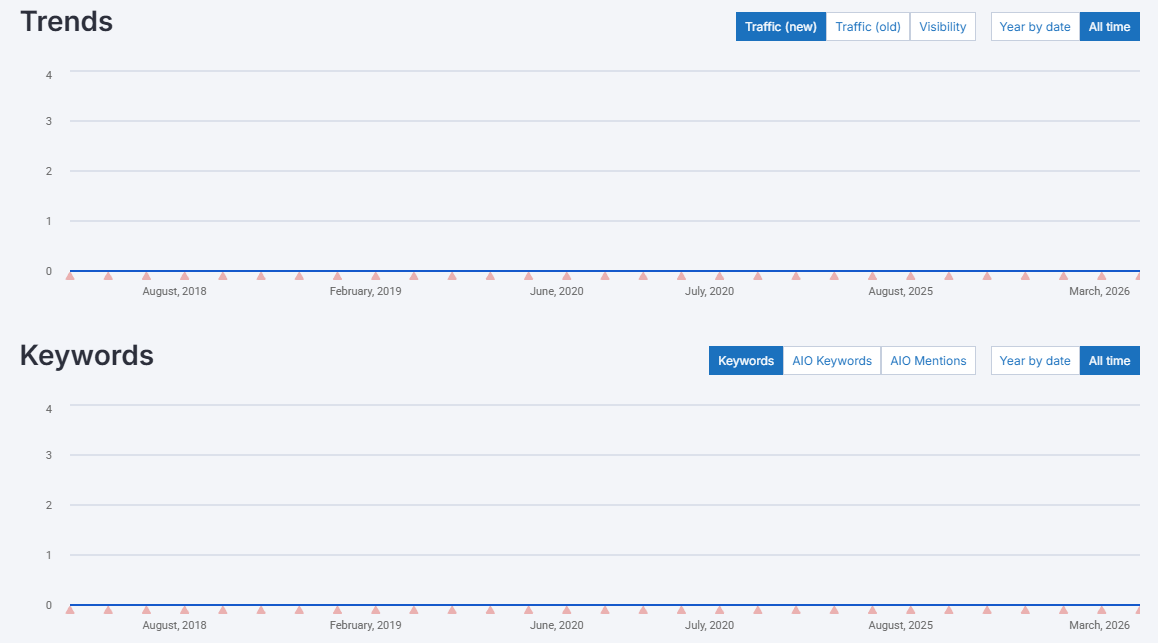Click August, 2025 label on Trends axis
Image resolution: width=1158 pixels, height=643 pixels.
point(900,292)
